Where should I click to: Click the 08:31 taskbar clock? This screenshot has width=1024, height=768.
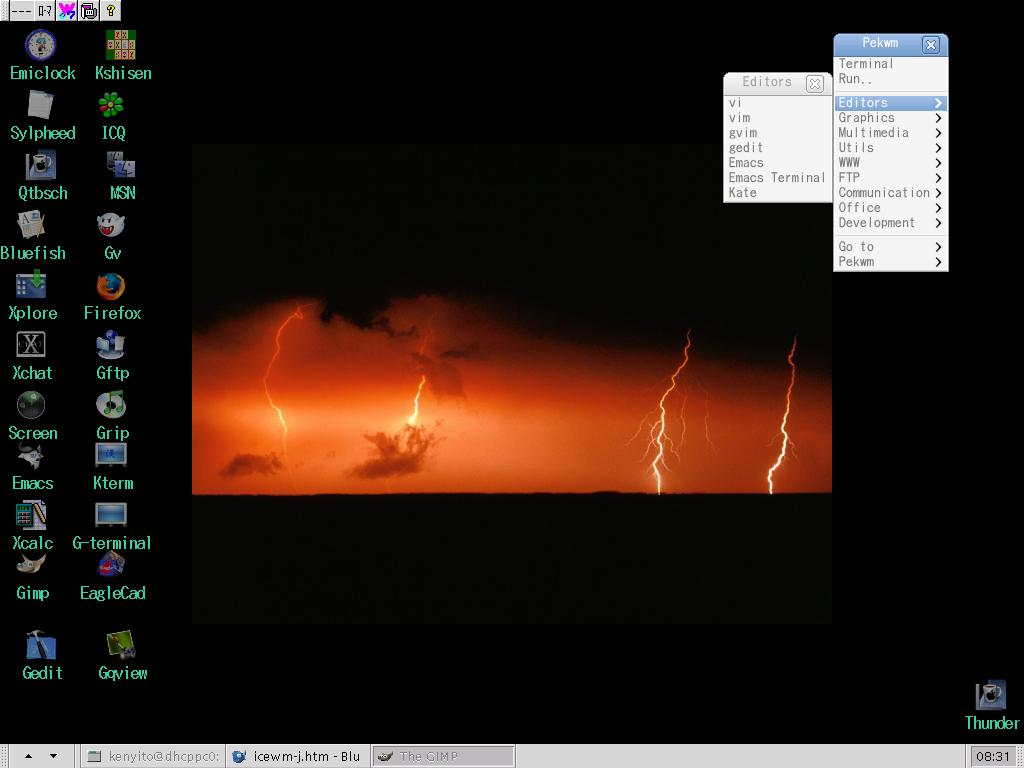coord(992,756)
